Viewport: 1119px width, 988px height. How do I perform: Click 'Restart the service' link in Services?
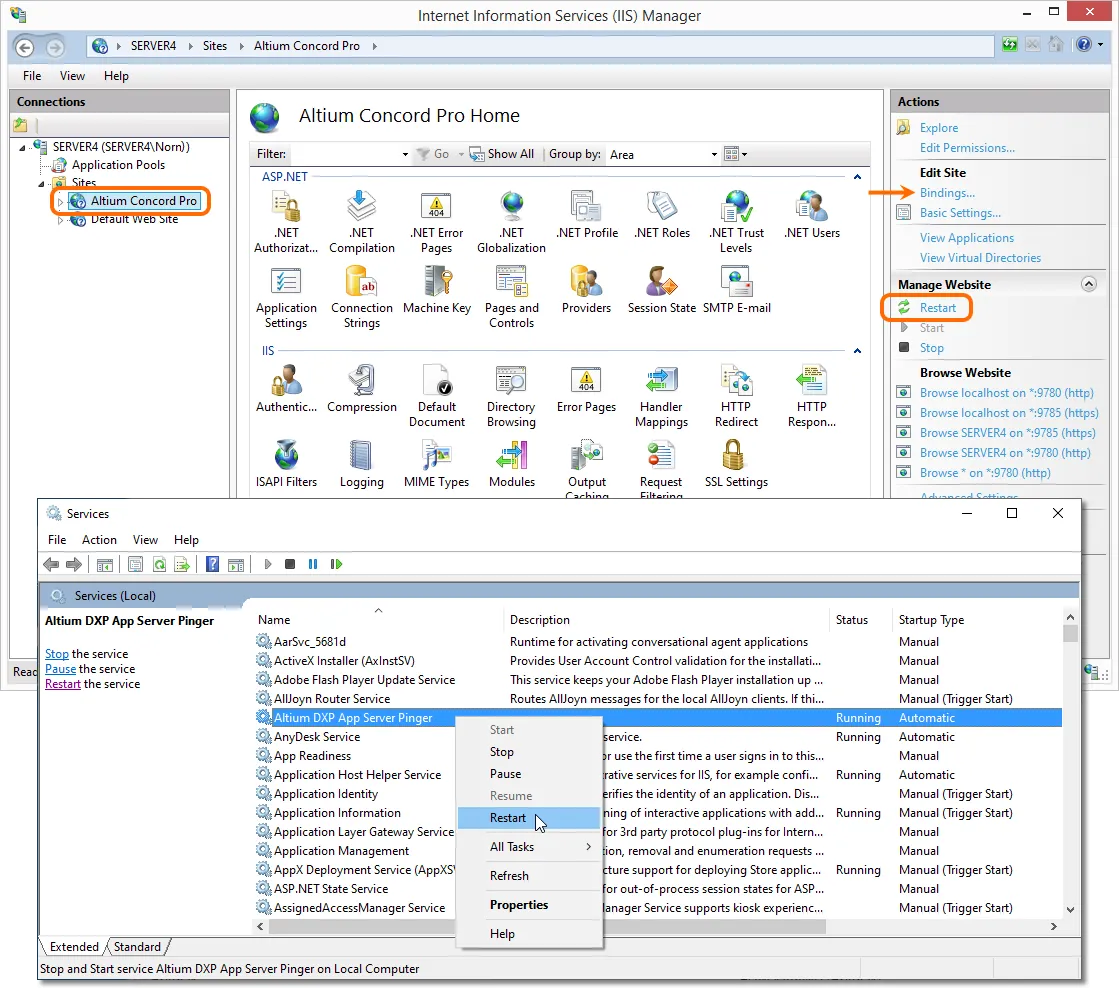click(63, 684)
